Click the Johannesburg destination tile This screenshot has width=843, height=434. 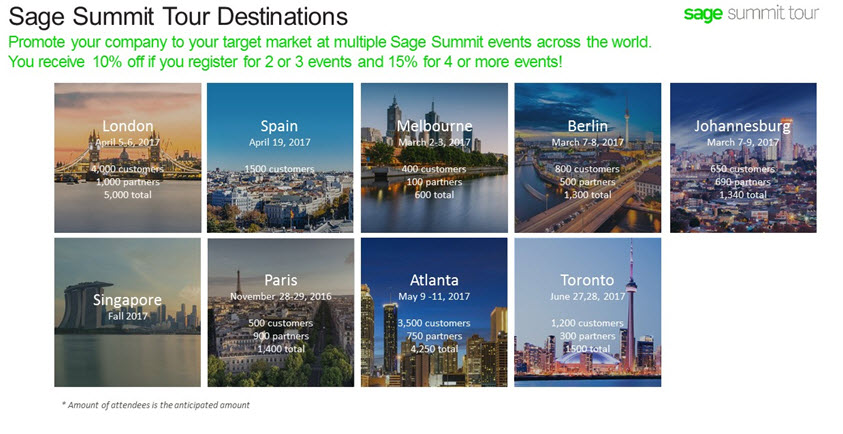(x=743, y=158)
